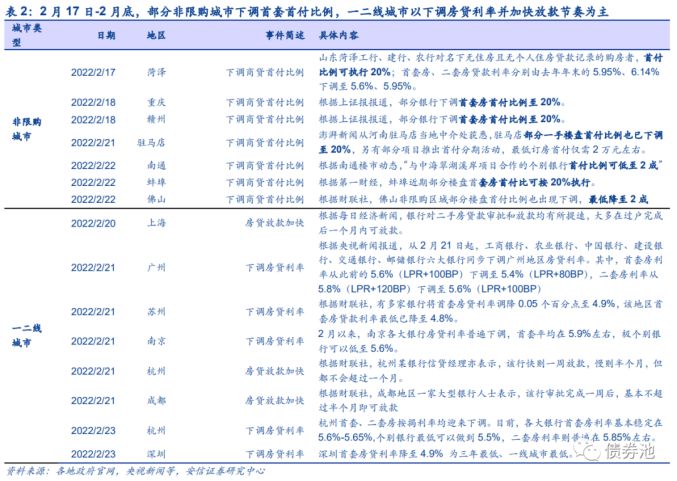
Task: Select 杭州 in the 2022/2/23 row
Action: pos(156,430)
